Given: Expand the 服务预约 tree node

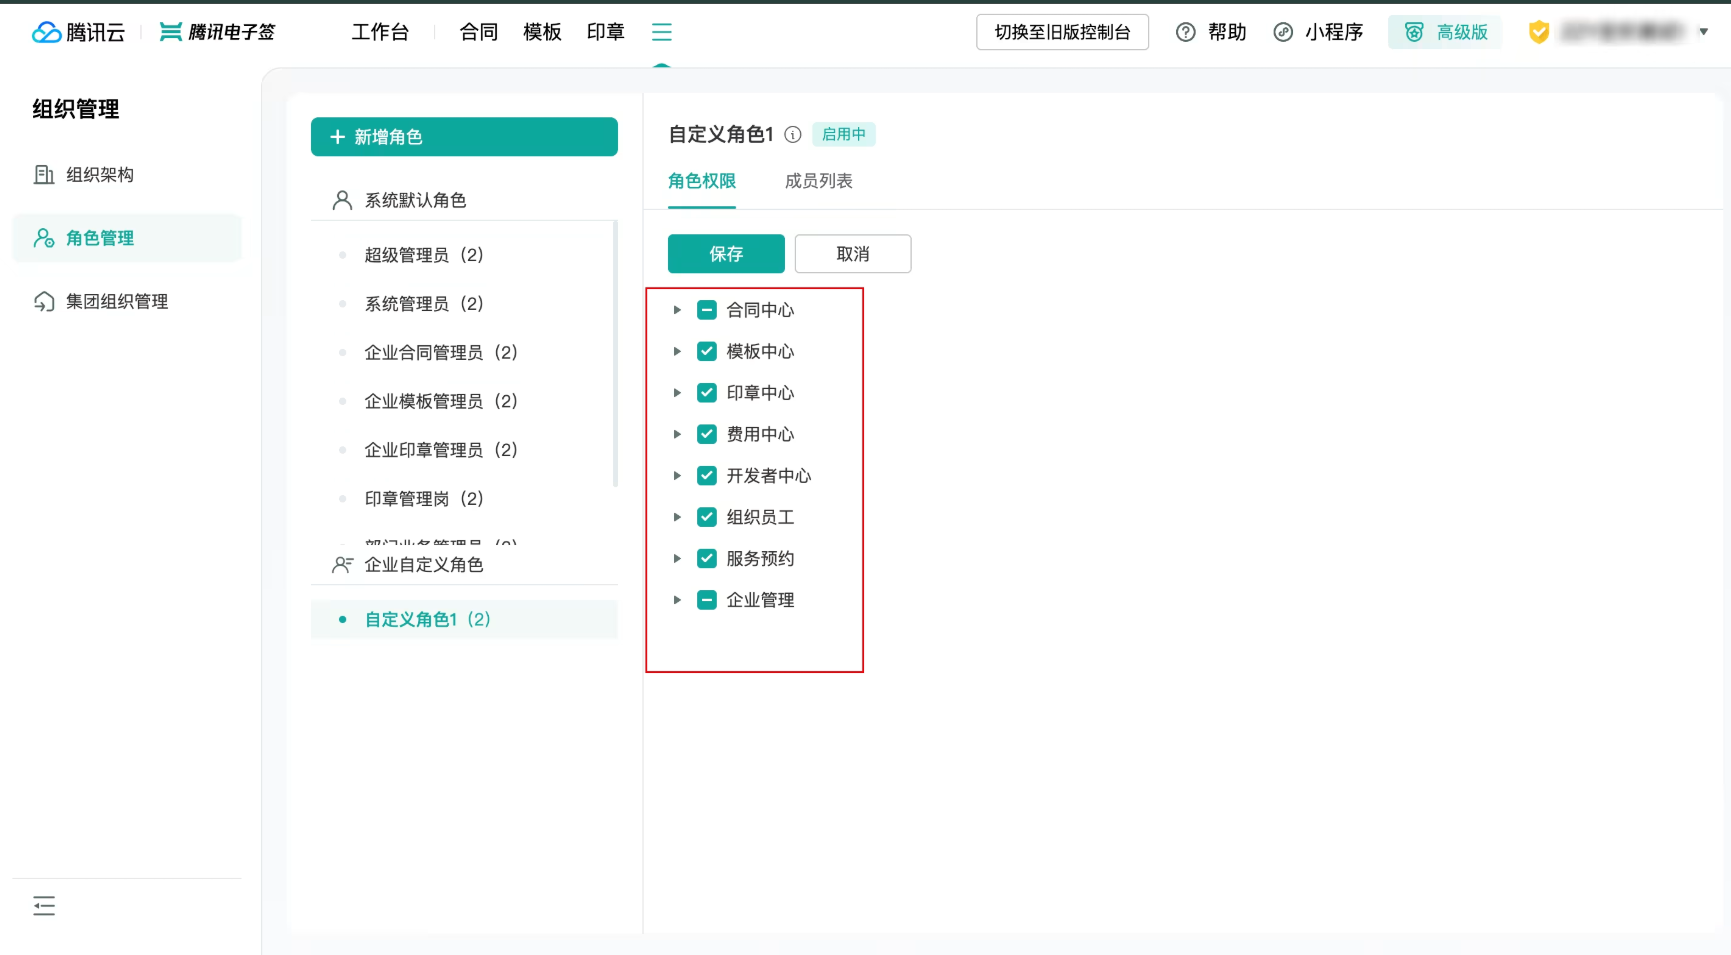Looking at the screenshot, I should [x=677, y=558].
